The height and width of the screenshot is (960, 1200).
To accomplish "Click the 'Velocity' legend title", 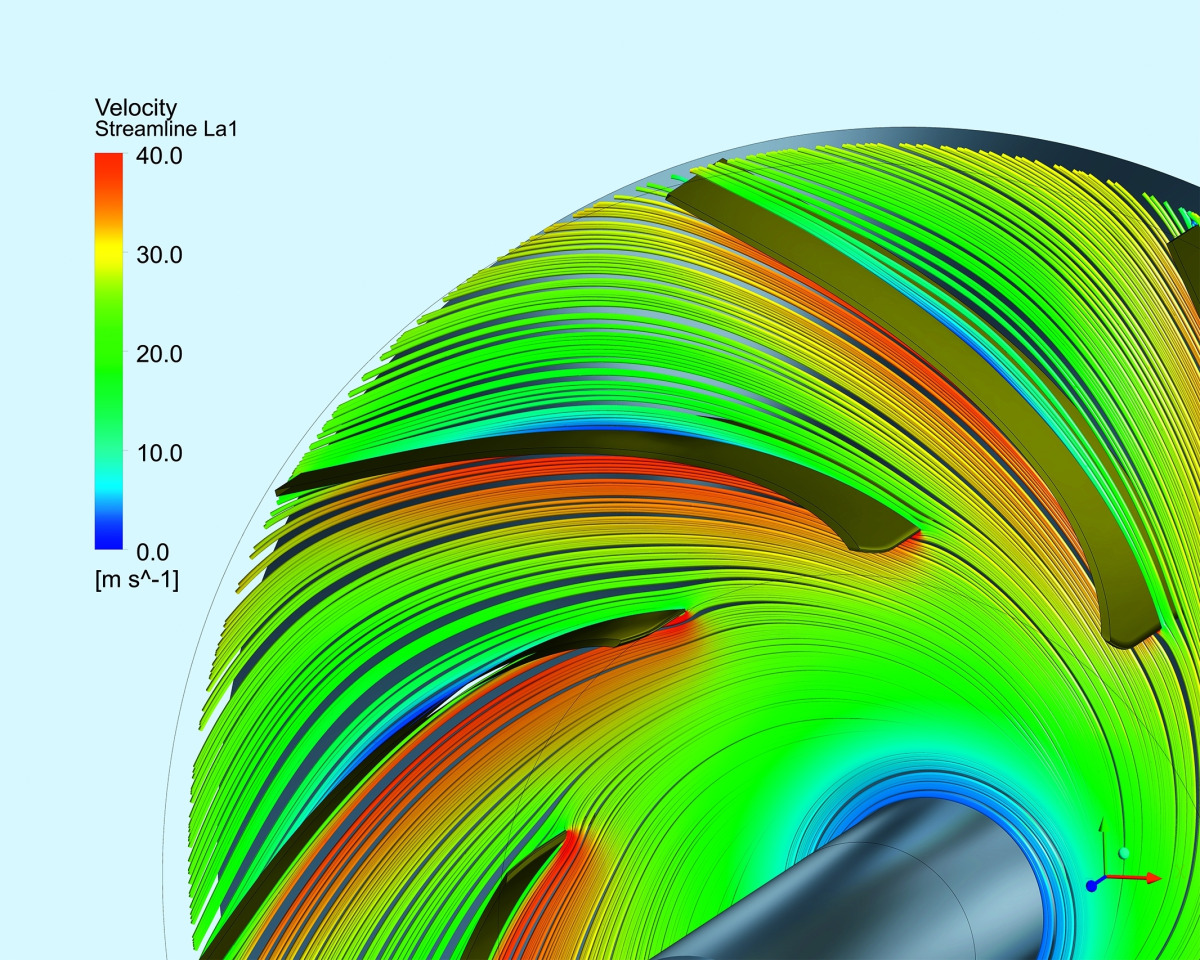I will click(135, 107).
